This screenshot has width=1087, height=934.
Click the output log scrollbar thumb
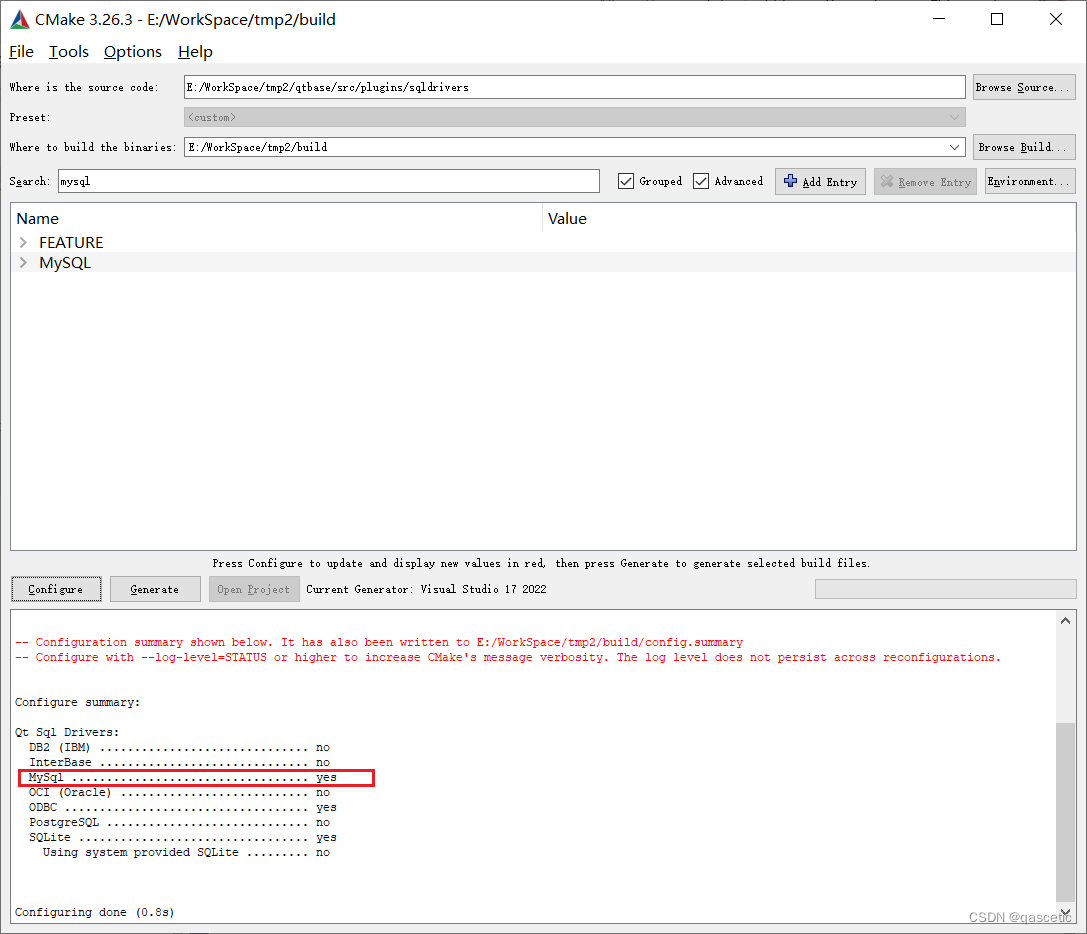(1066, 811)
